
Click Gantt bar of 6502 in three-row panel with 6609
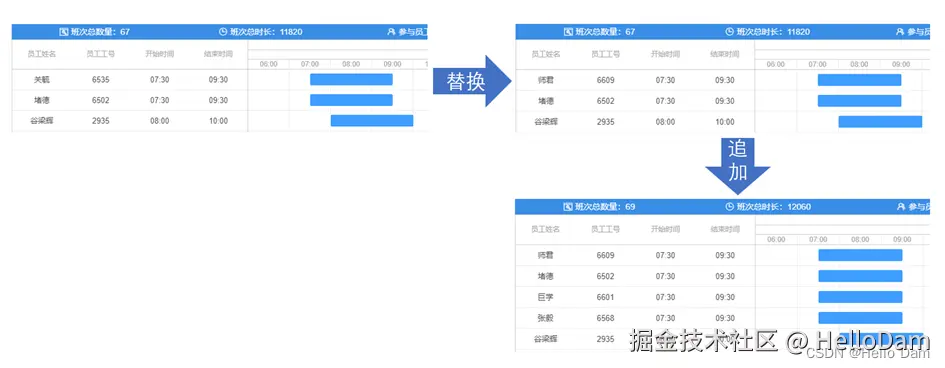859,101
